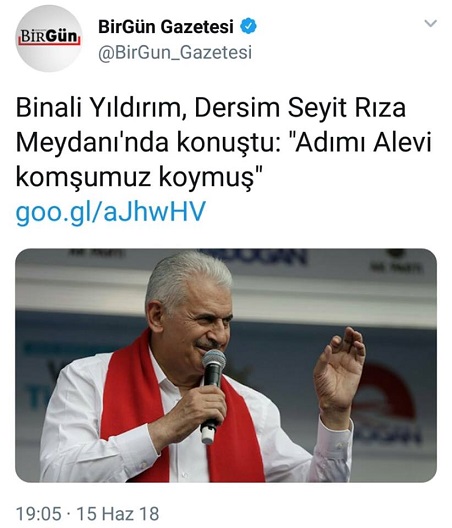452x528 pixels.
Task: Click the 19:05 tweet time
Action: click(39, 514)
